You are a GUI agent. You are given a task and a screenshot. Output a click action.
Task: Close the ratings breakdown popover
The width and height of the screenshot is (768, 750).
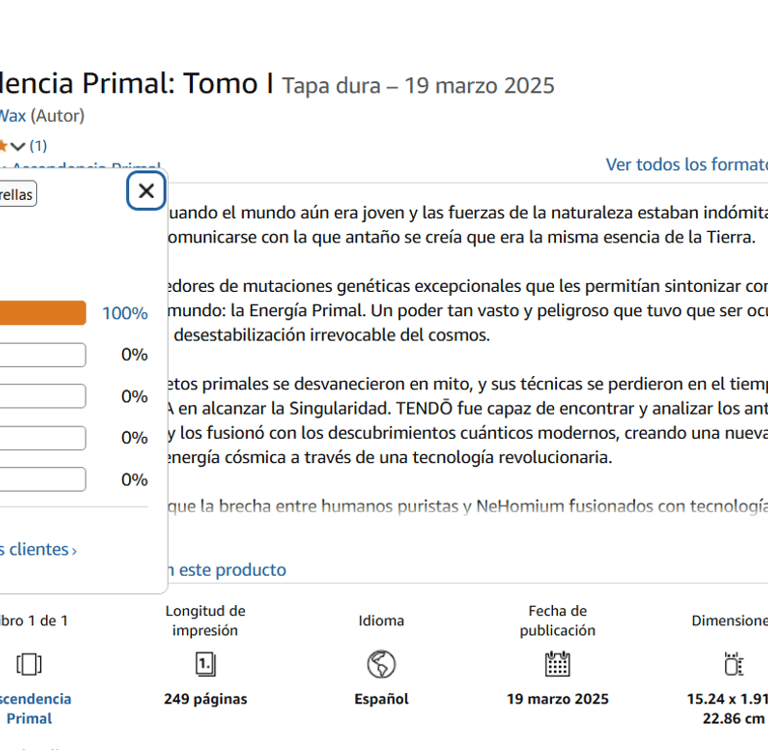point(146,191)
